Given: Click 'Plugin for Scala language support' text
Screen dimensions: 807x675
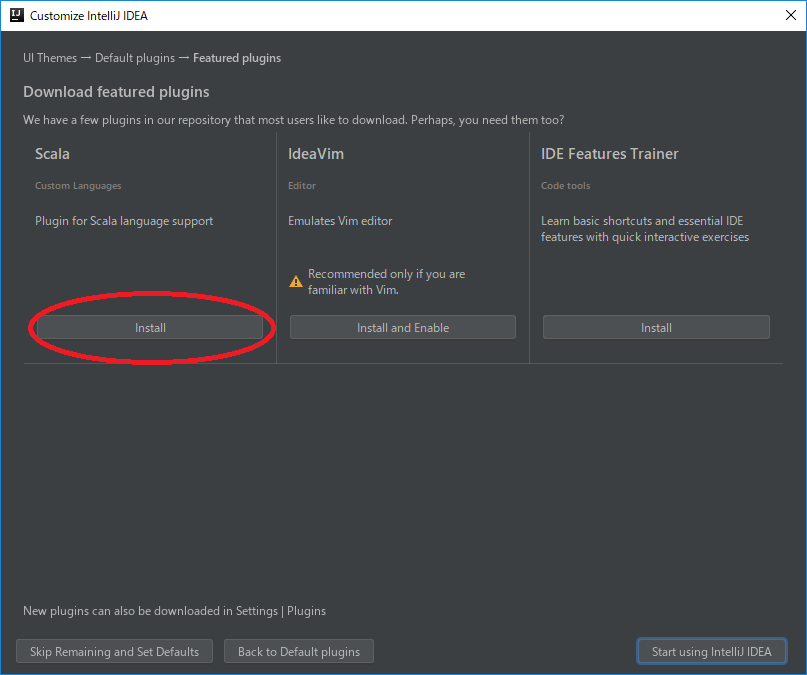Looking at the screenshot, I should (124, 221).
